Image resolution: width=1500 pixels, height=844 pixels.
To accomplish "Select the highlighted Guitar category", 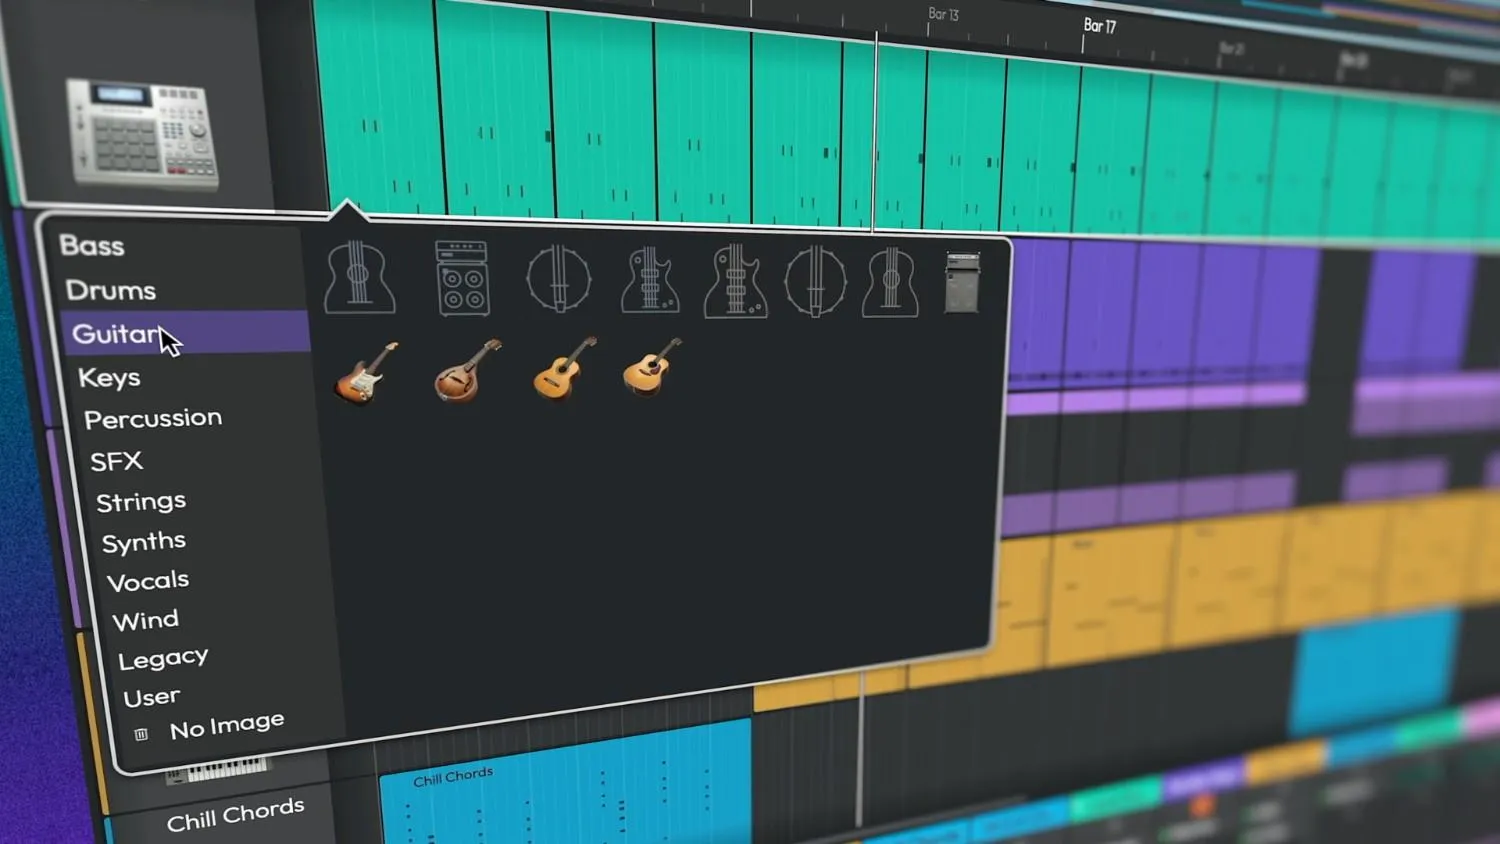I will coord(186,333).
